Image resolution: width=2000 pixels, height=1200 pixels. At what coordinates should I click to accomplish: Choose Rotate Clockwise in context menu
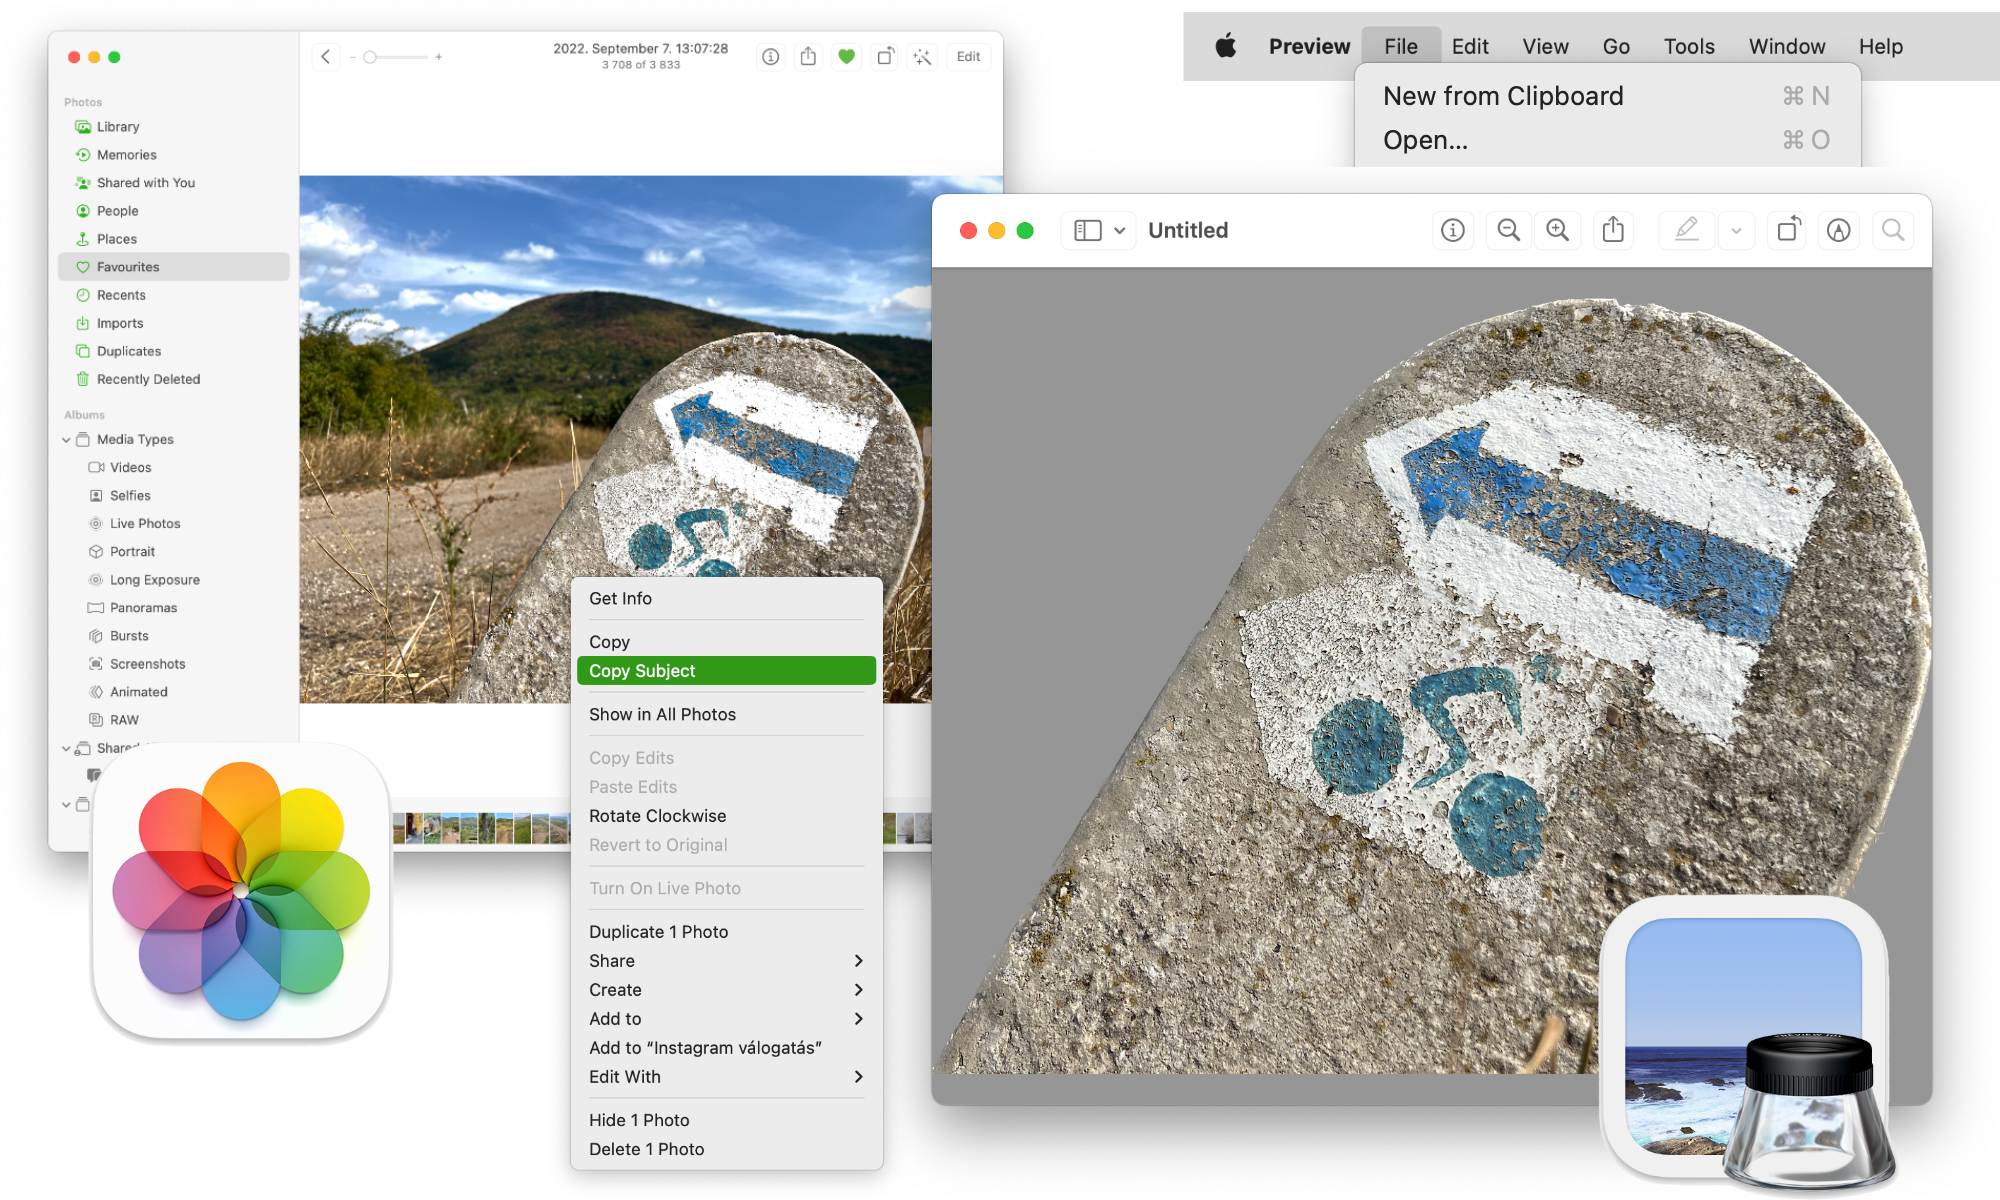click(x=726, y=816)
